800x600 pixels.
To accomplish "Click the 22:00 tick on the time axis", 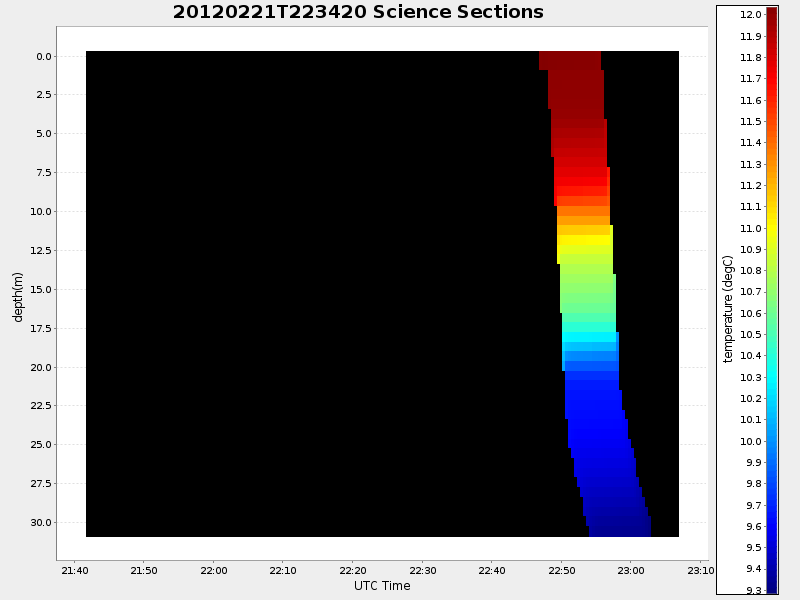I will point(213,570).
